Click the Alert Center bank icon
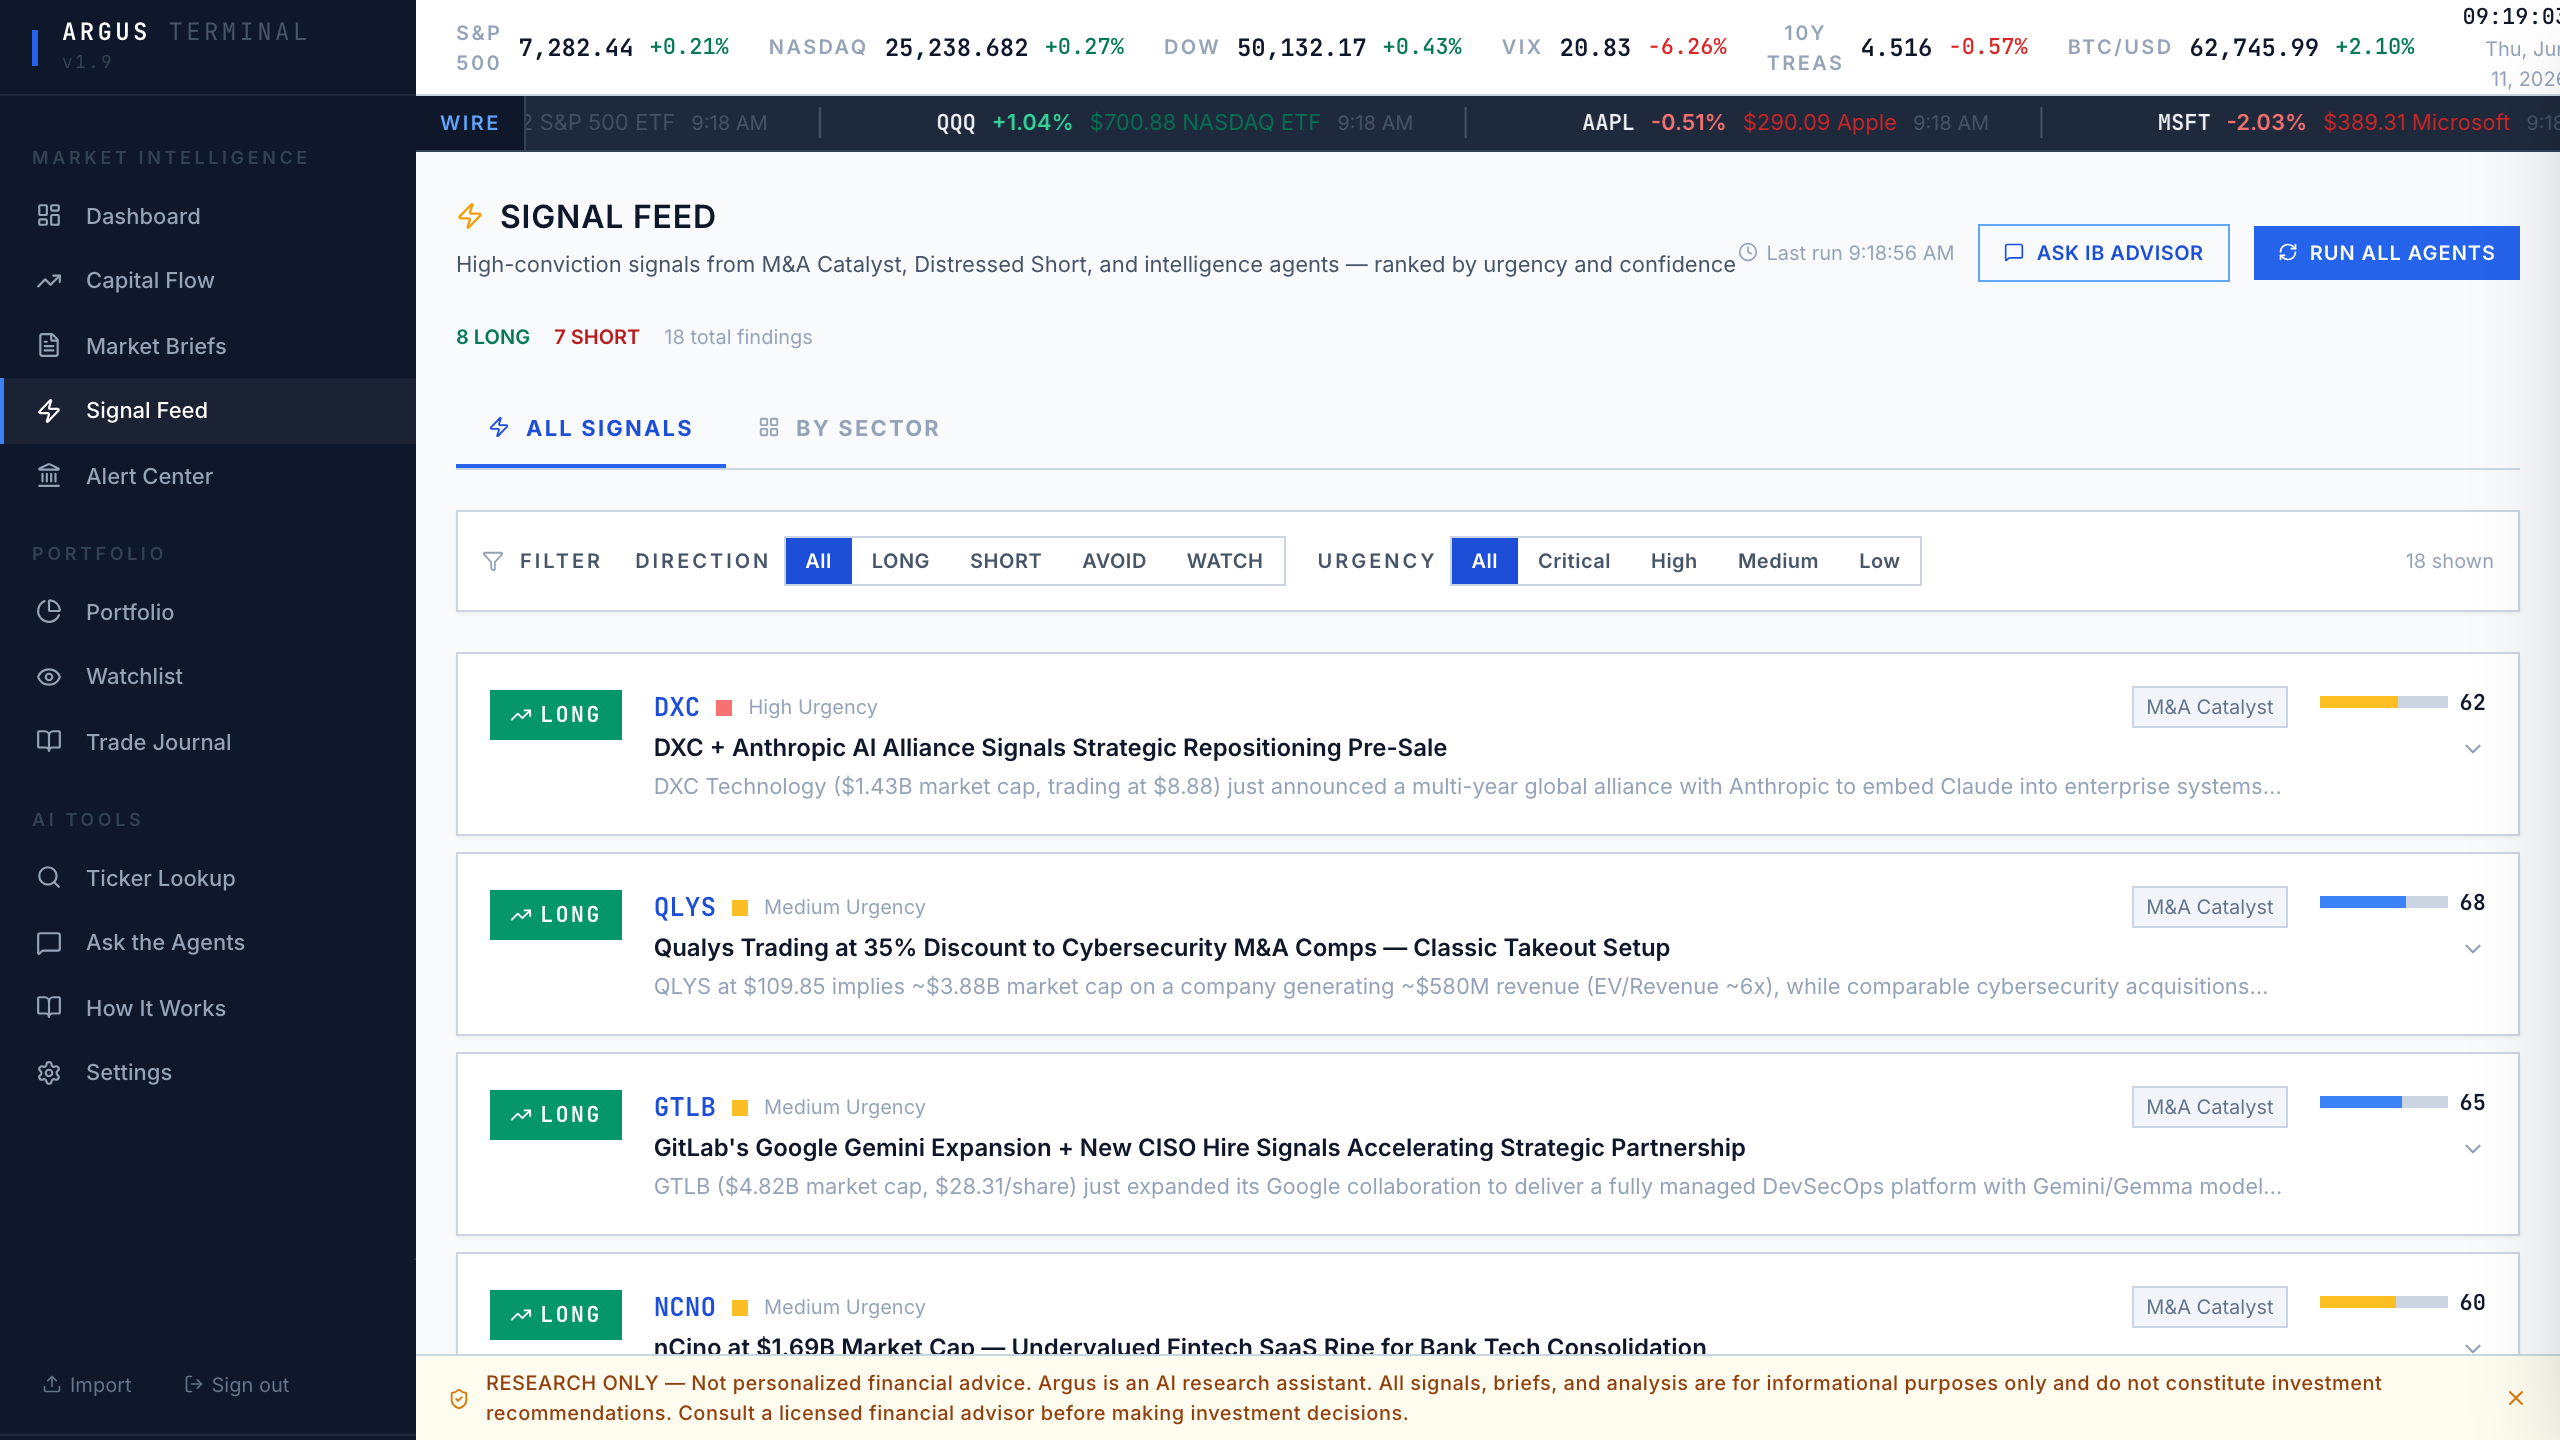This screenshot has width=2560, height=1440. [x=49, y=475]
